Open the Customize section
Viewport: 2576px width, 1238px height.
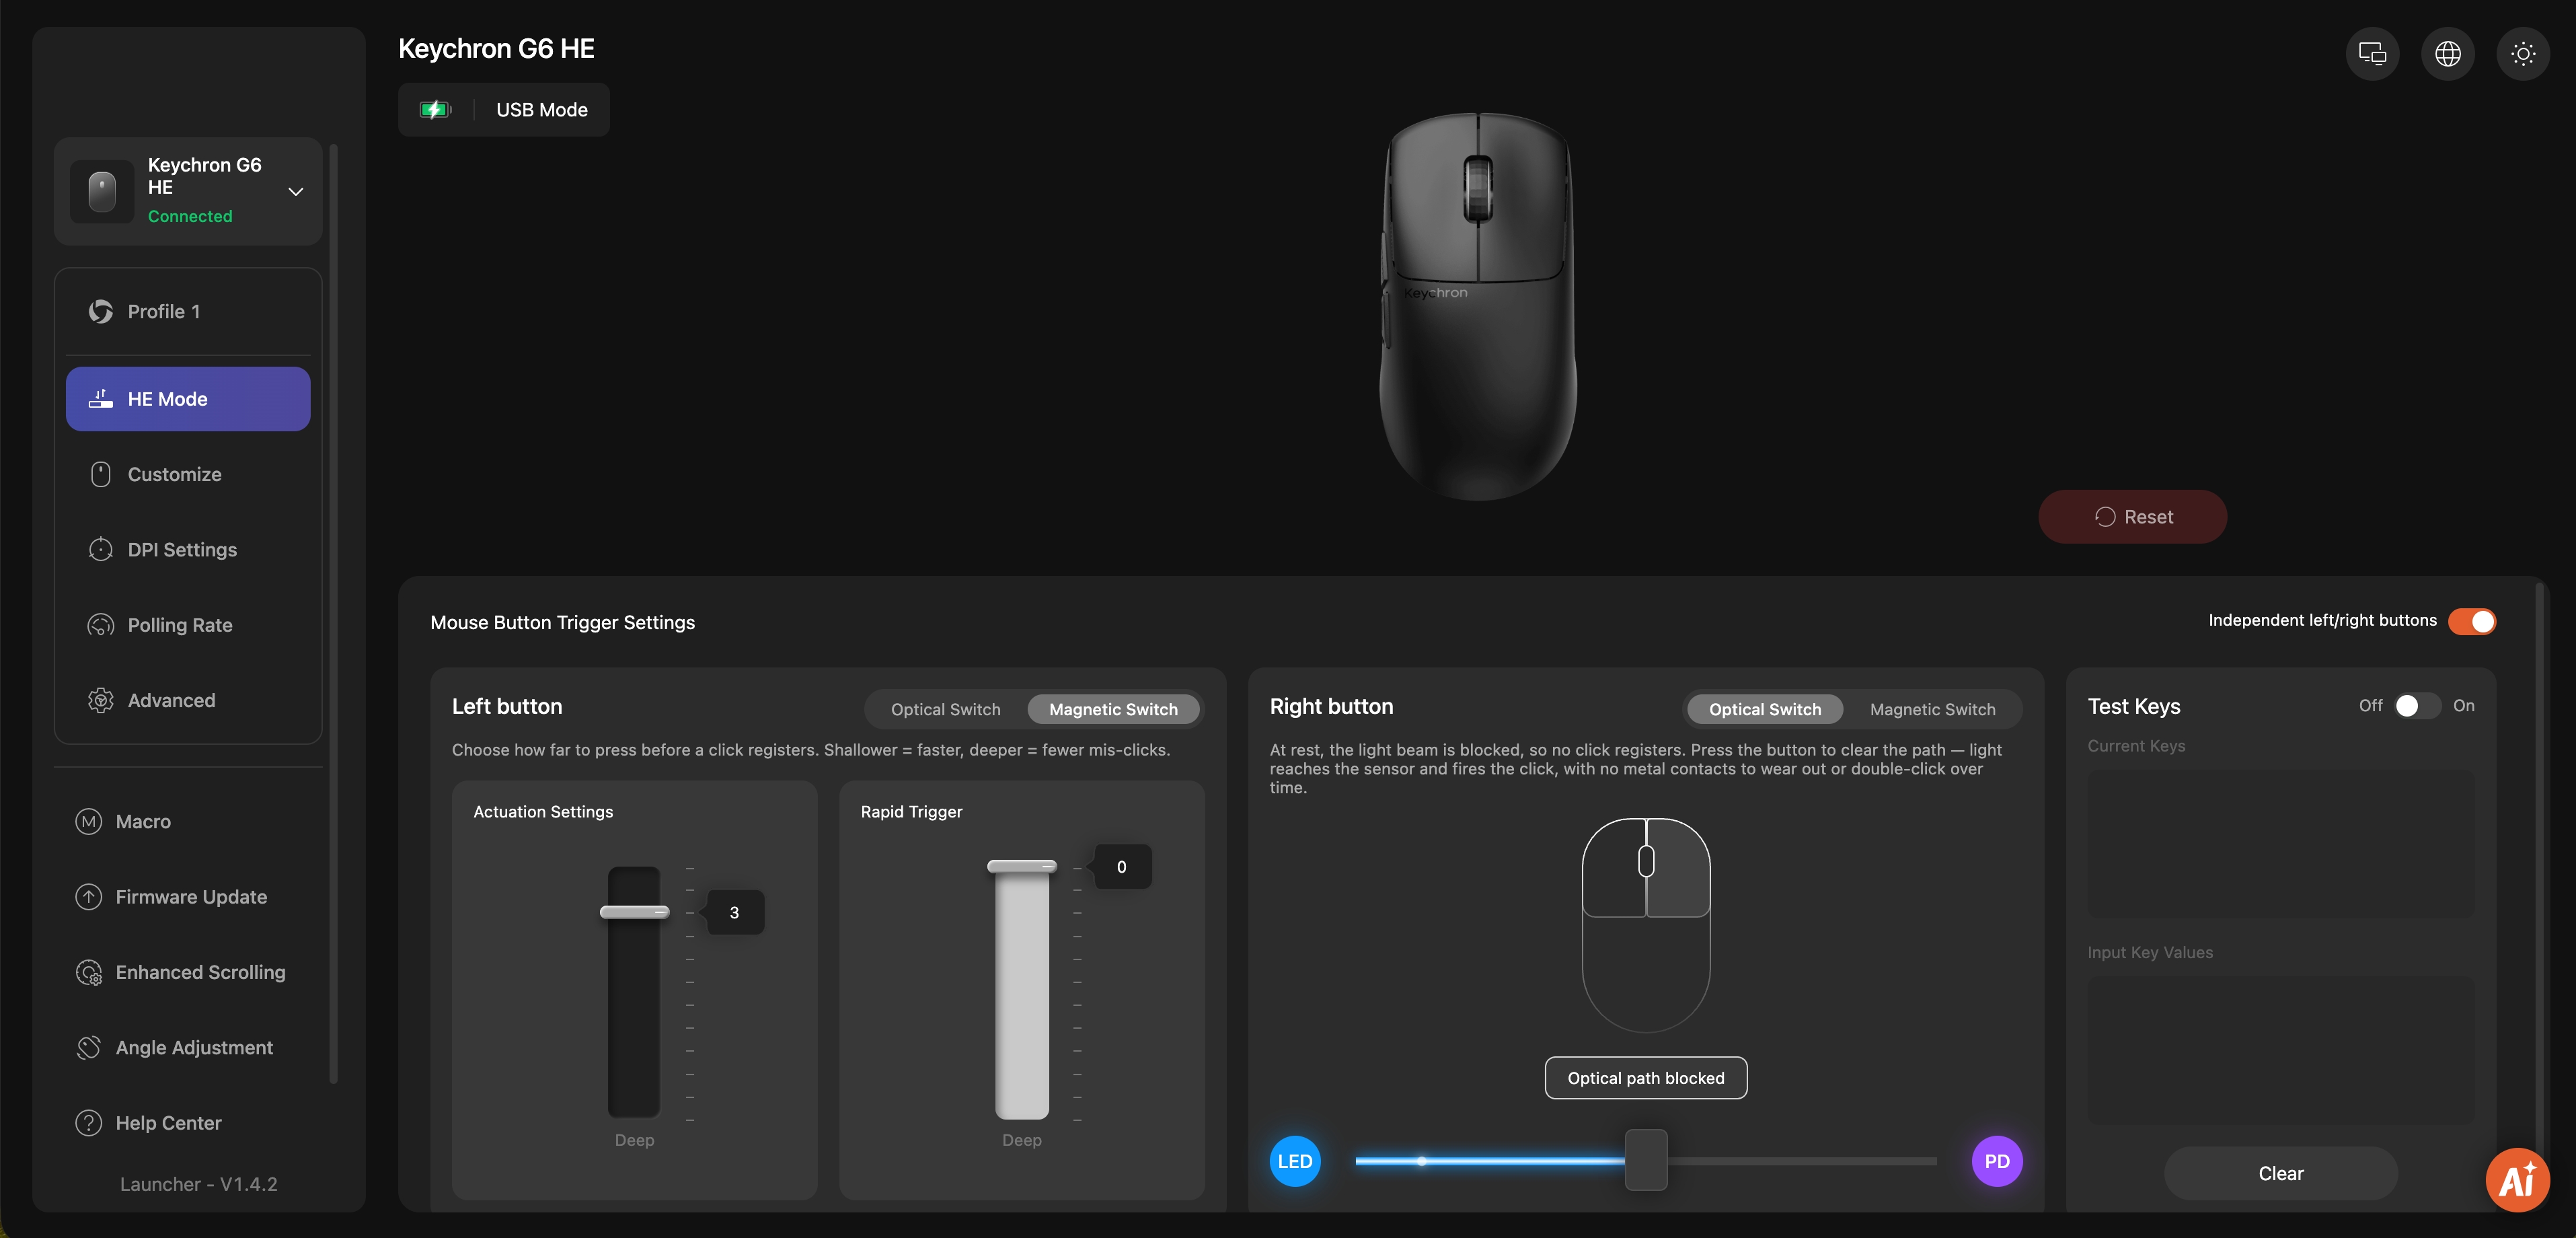click(x=188, y=474)
